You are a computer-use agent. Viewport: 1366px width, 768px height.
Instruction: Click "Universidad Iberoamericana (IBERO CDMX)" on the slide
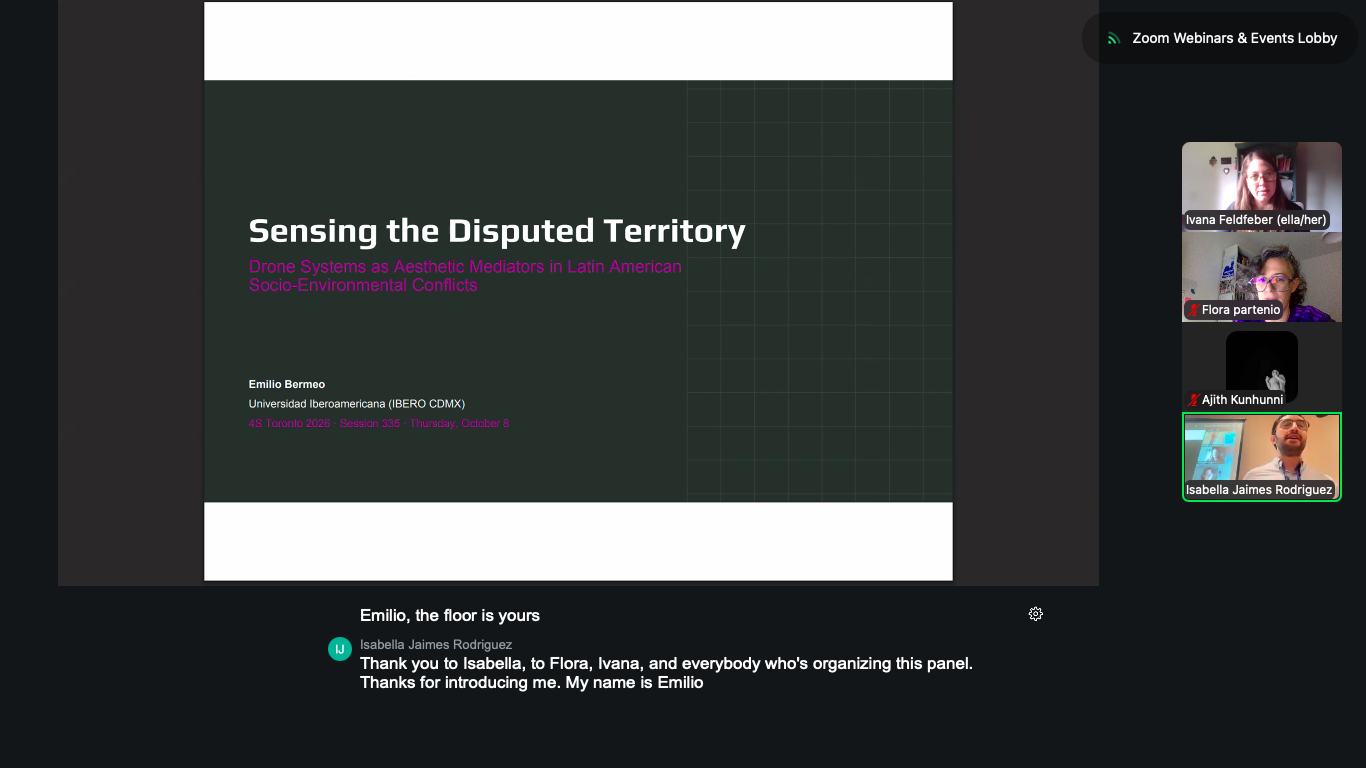(x=357, y=404)
